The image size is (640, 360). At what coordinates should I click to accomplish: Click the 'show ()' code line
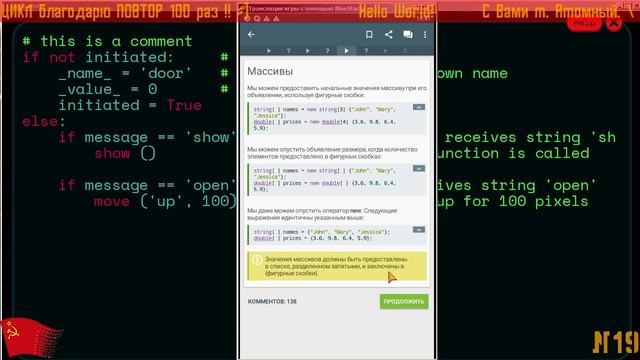[x=125, y=153]
